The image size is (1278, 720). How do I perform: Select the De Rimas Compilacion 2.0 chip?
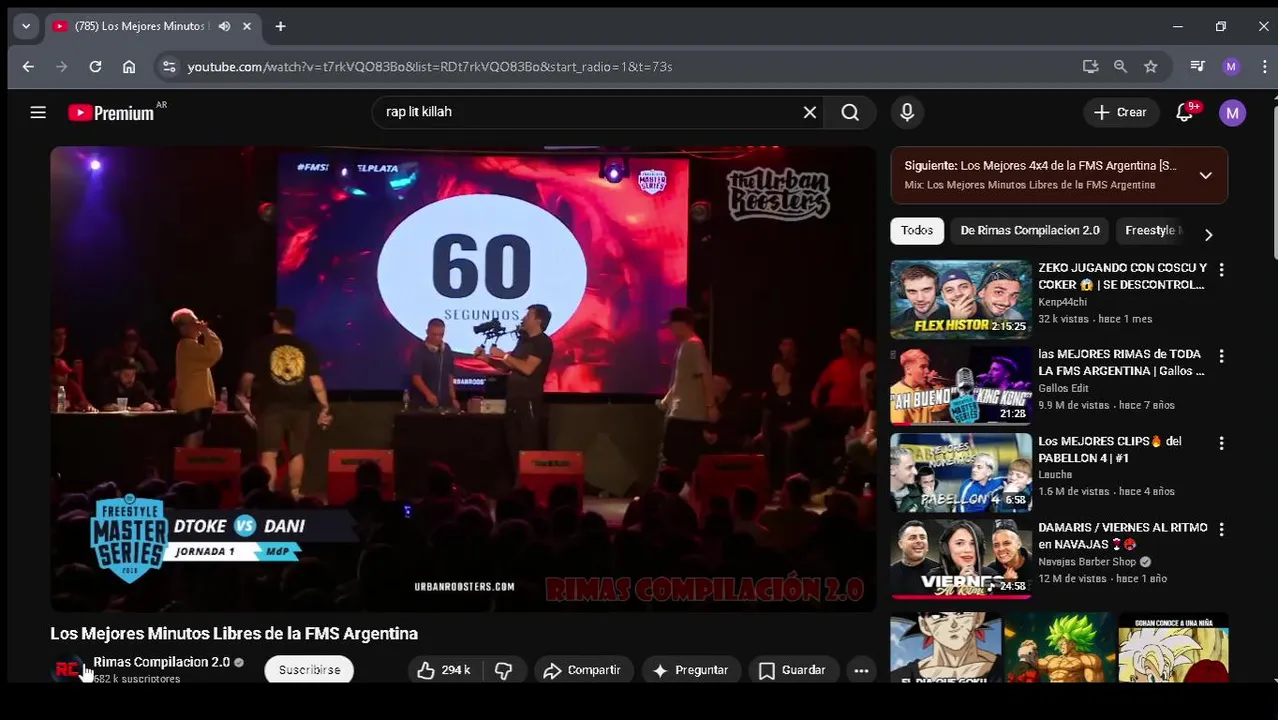point(1030,230)
